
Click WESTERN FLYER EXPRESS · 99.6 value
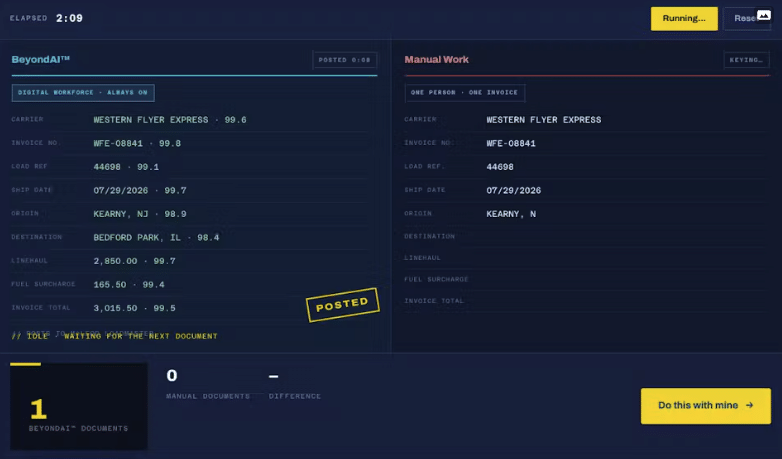point(170,120)
